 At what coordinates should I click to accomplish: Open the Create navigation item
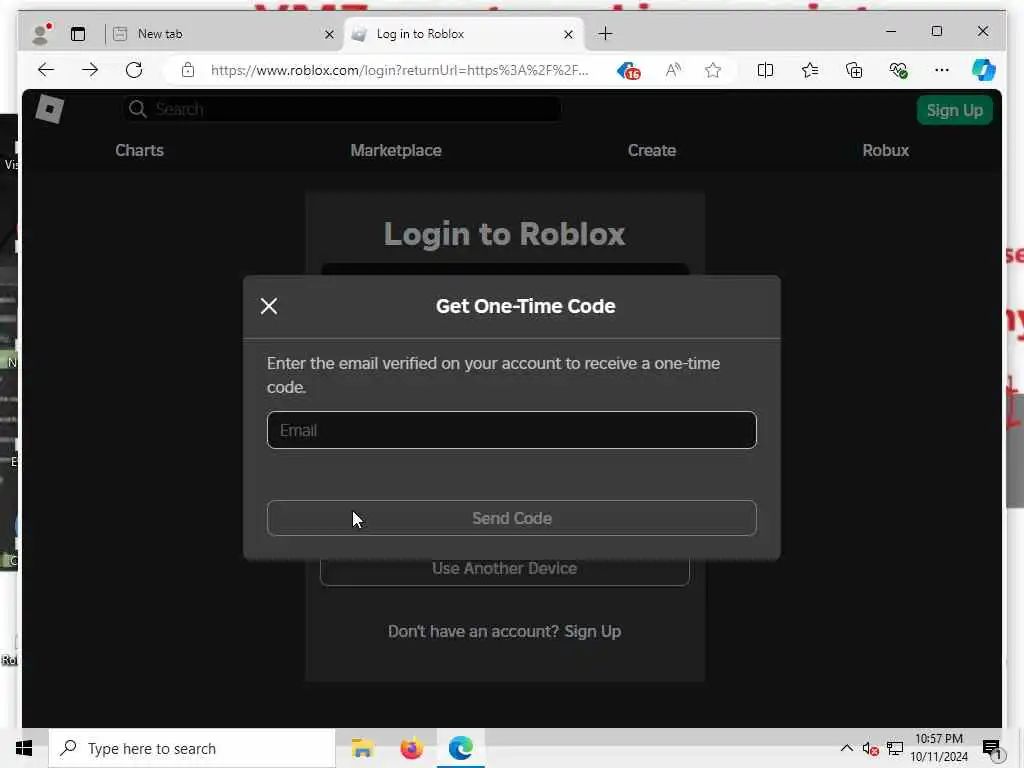click(652, 150)
